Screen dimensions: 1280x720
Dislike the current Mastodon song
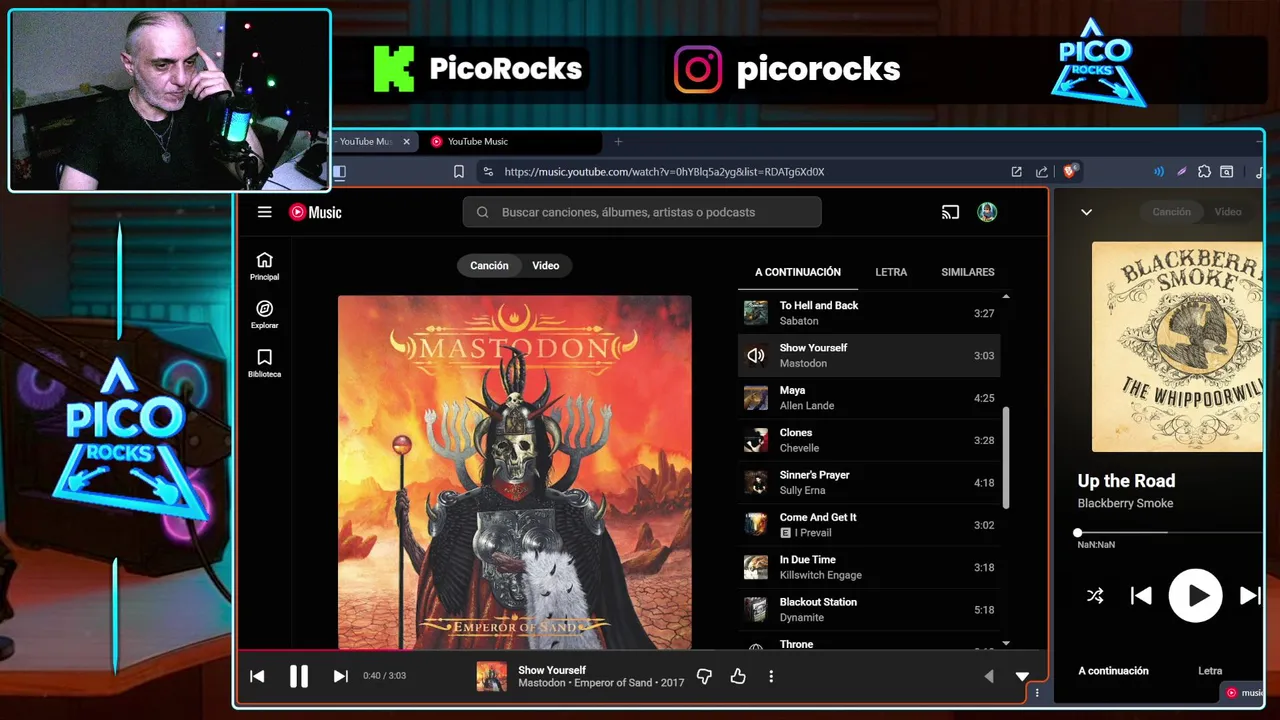click(x=704, y=677)
